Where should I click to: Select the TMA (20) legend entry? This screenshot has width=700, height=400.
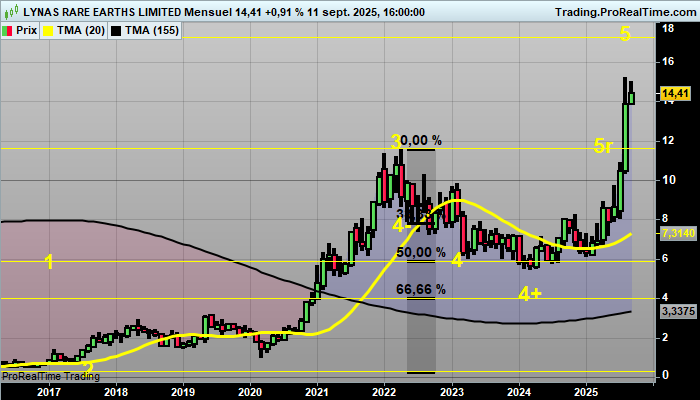[74, 30]
